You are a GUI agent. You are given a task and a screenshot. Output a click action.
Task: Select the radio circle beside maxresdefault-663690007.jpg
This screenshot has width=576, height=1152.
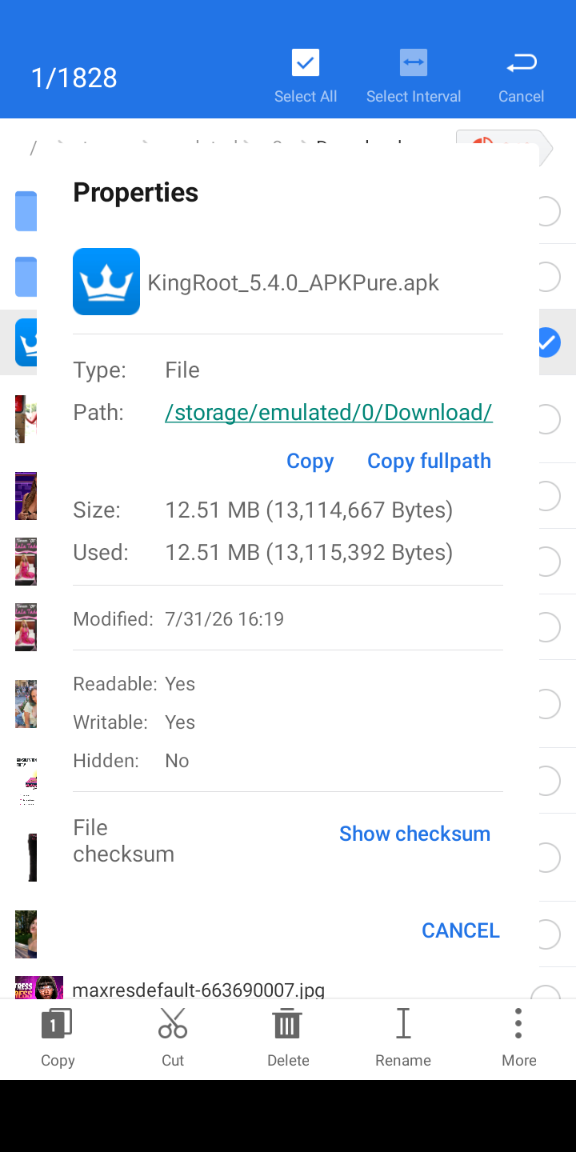[545, 994]
